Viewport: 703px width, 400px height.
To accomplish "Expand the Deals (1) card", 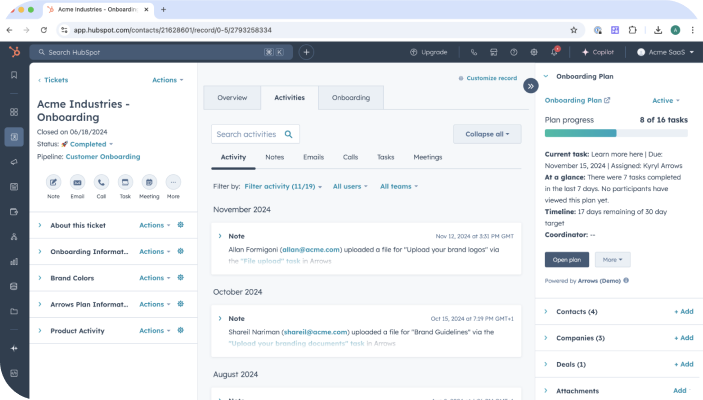I will (546, 364).
